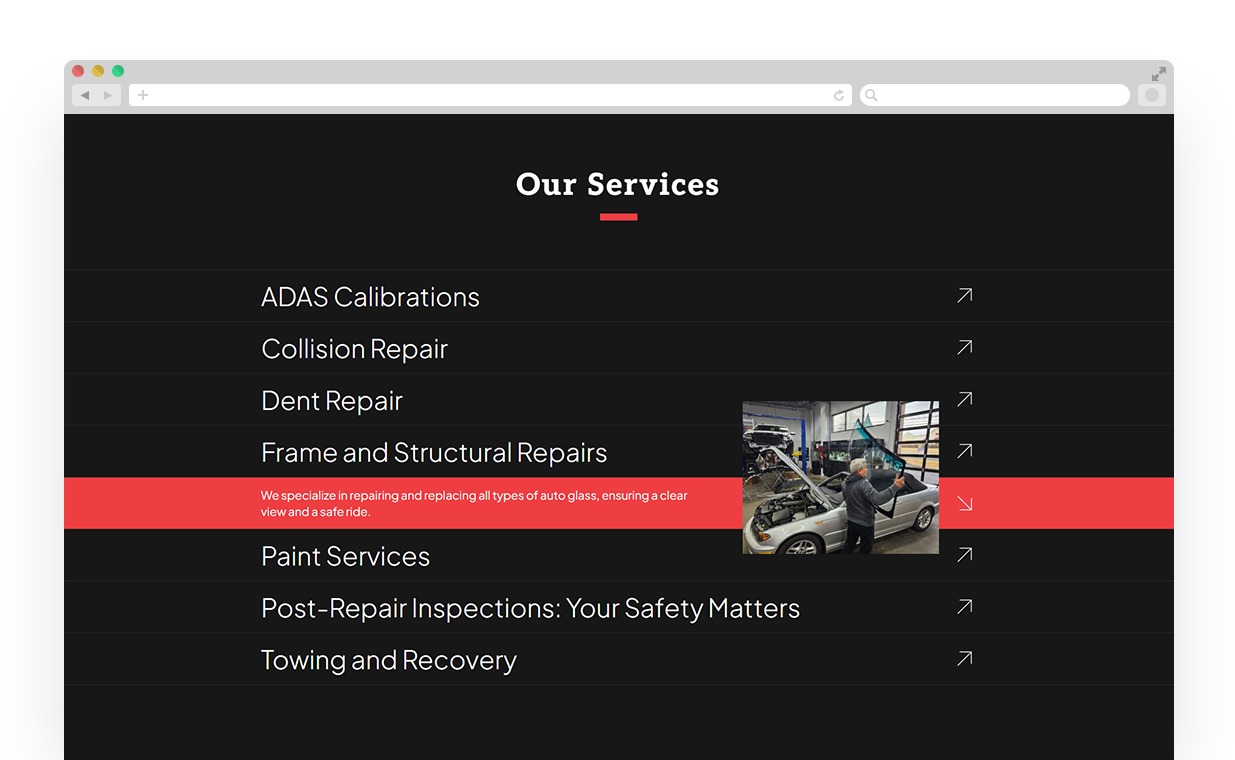The image size is (1235, 760).
Task: Click the arrow icon next to Paint Services
Action: [964, 555]
